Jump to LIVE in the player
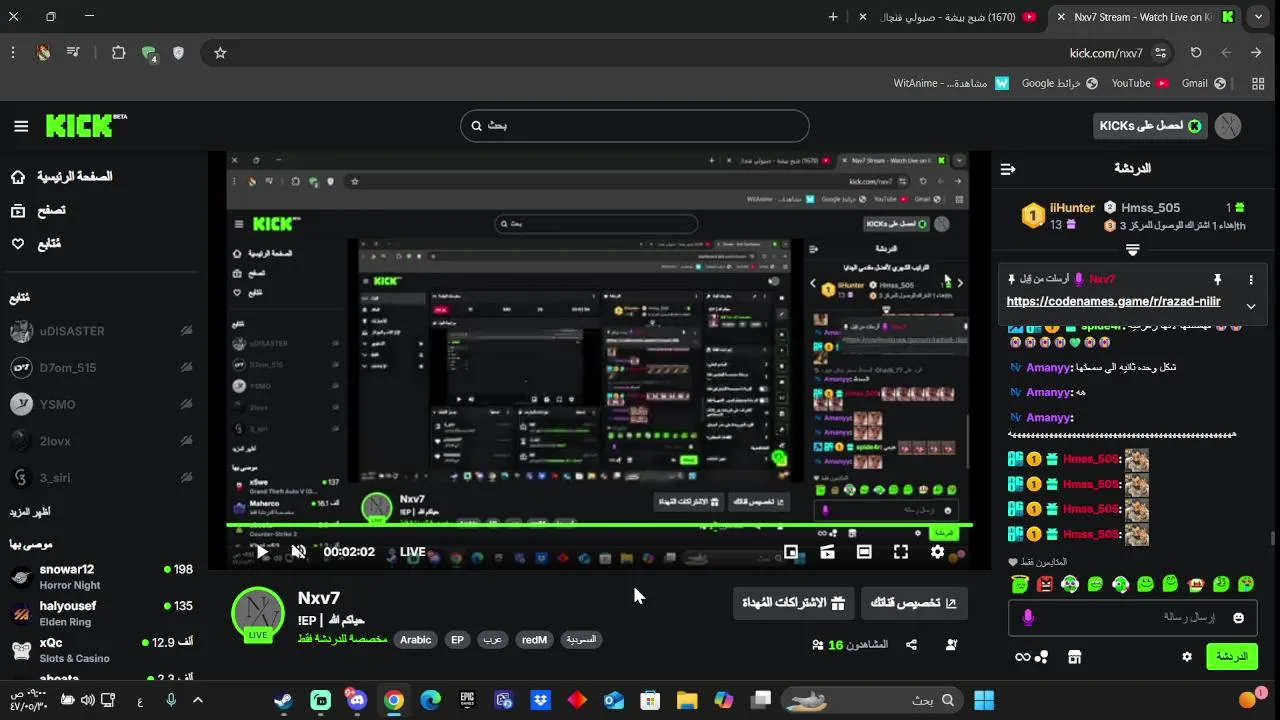Screen dimensions: 1280x720 pyautogui.click(x=413, y=552)
